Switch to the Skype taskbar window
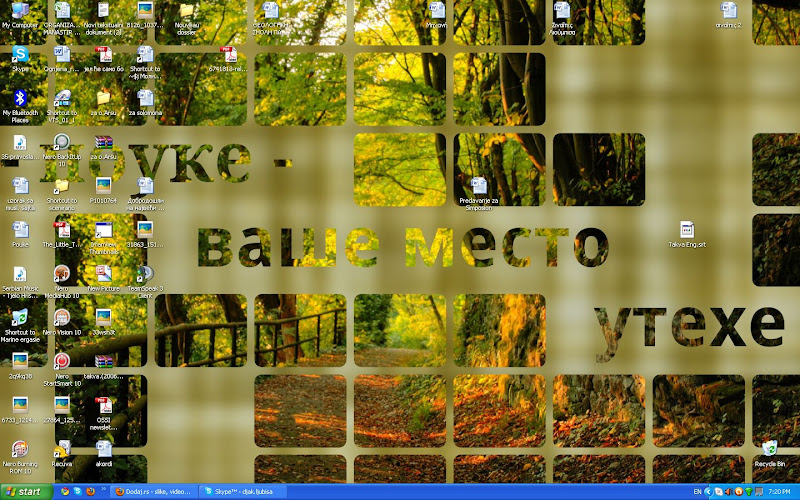The image size is (800, 500). [242, 492]
